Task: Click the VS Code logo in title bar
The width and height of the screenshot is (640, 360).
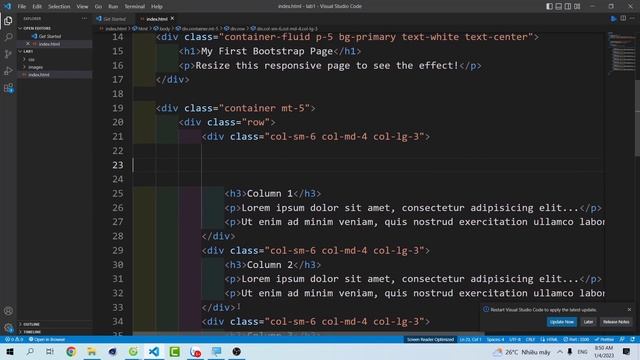Action: pos(7,6)
